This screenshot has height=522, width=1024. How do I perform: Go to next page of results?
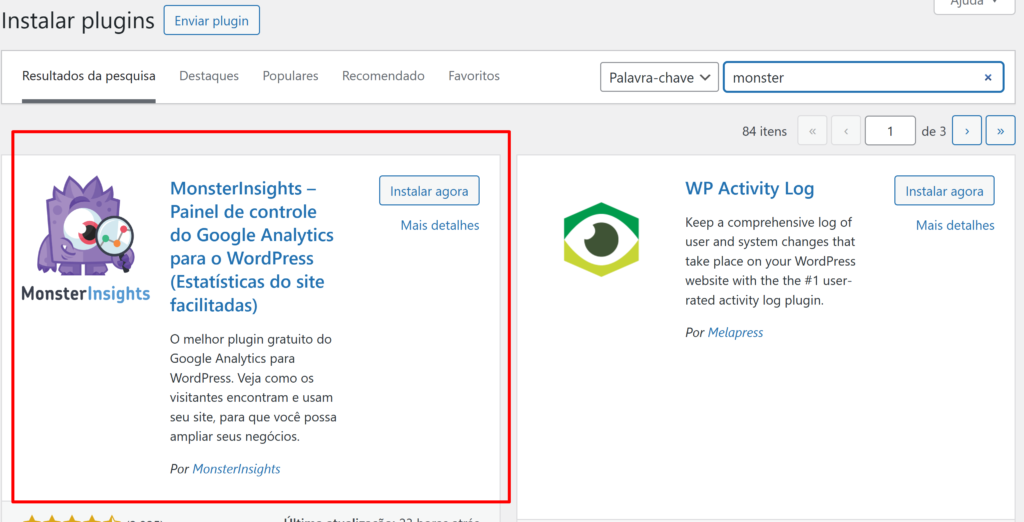[967, 131]
